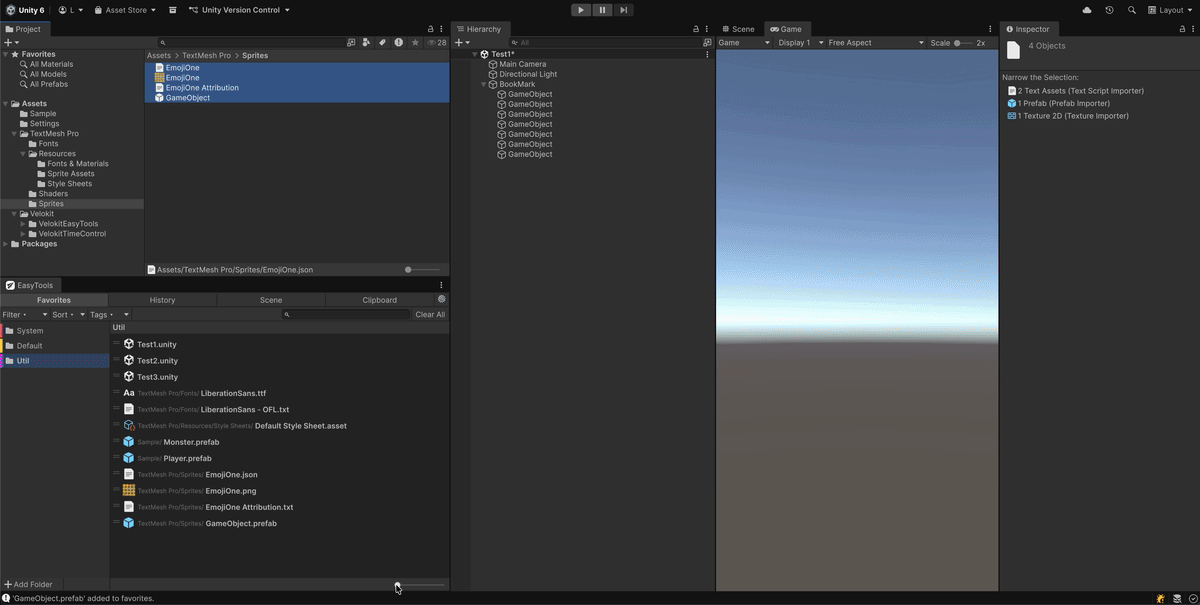This screenshot has width=1200, height=605.
Task: Click the search icon in the top toolbar
Action: [1131, 9]
